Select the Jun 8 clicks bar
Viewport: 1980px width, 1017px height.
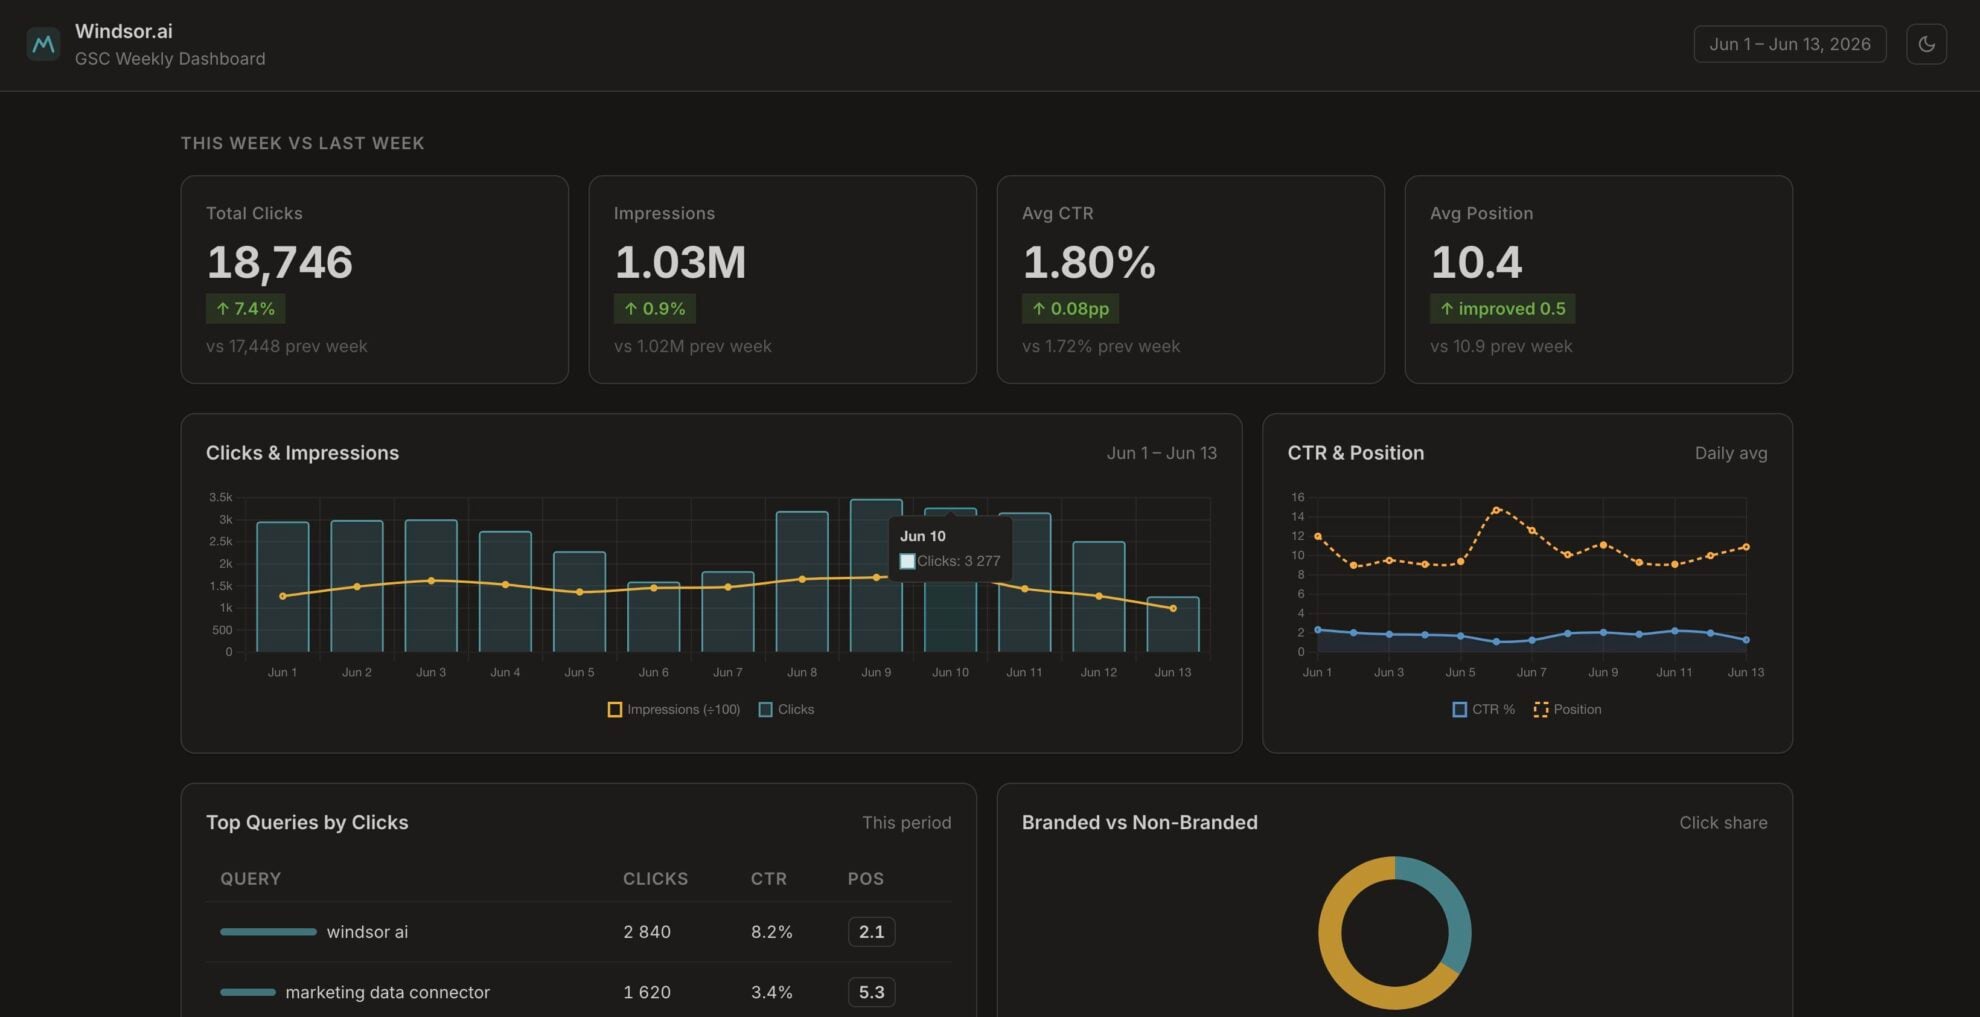[802, 582]
